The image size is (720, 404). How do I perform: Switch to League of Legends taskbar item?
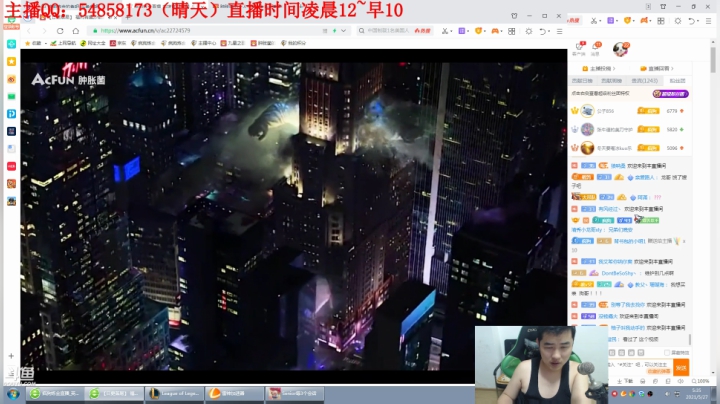[174, 394]
